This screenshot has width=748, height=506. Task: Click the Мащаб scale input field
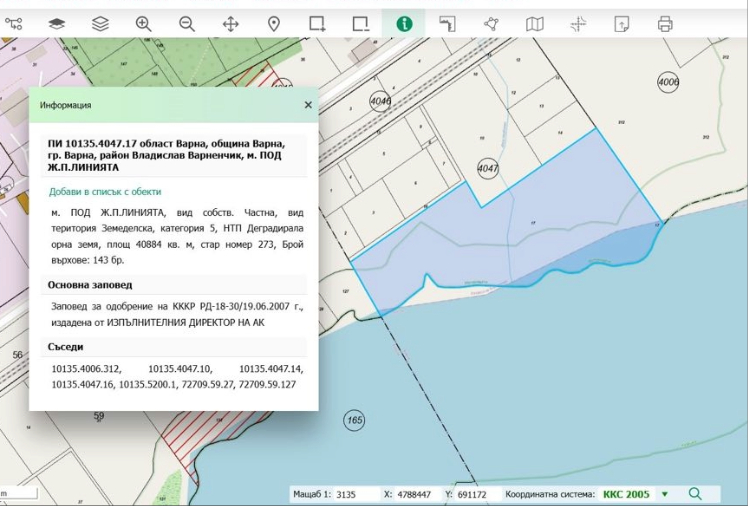[355, 494]
